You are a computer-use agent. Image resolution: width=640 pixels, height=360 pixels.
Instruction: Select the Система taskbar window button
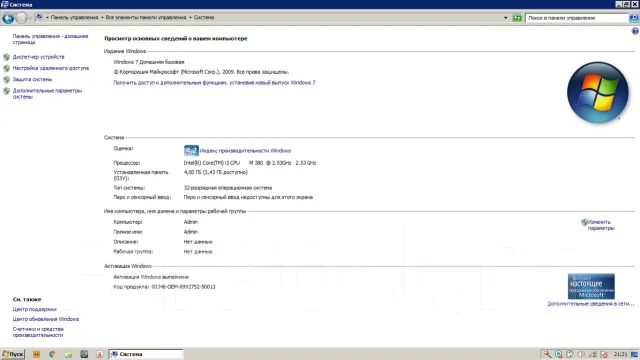pos(146,354)
